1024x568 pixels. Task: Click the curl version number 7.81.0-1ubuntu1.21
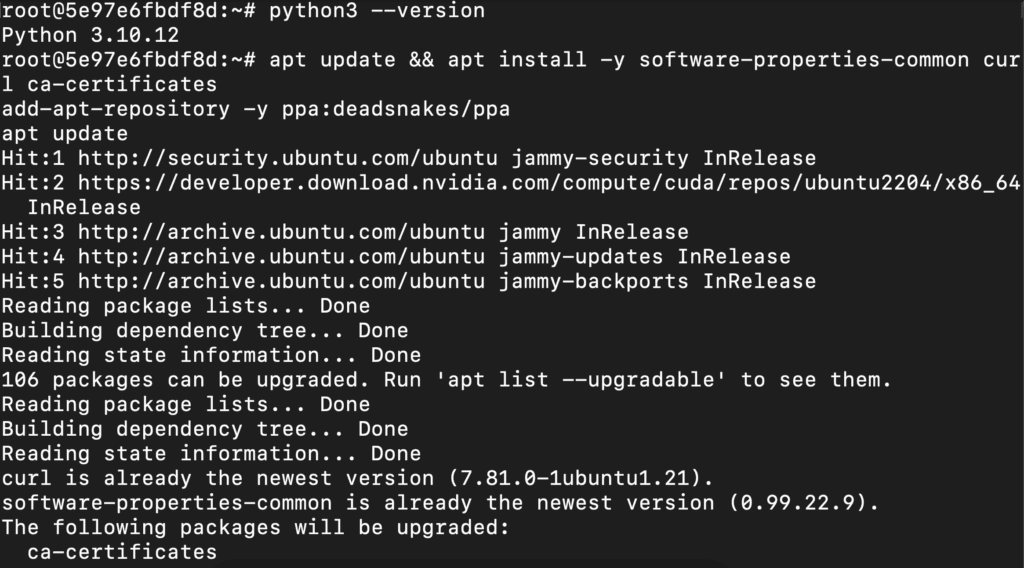click(555, 478)
